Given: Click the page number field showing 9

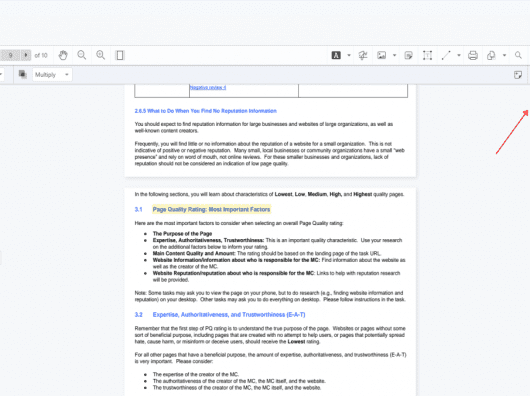Looking at the screenshot, I should click(x=10, y=55).
